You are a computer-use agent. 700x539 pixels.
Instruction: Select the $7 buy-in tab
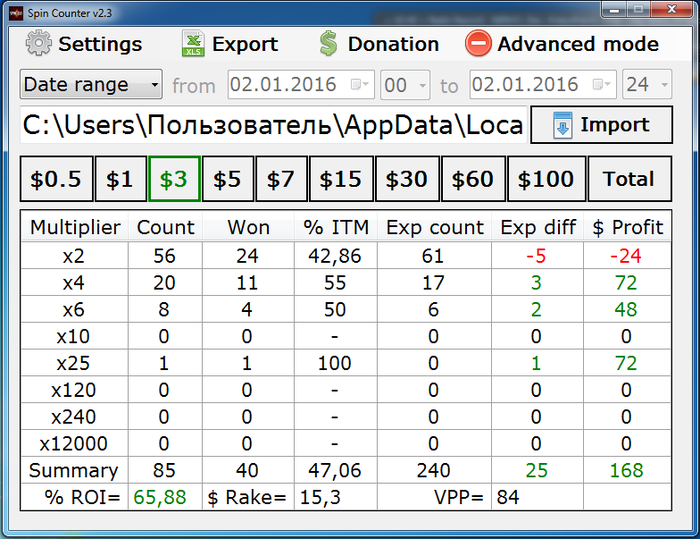click(281, 179)
